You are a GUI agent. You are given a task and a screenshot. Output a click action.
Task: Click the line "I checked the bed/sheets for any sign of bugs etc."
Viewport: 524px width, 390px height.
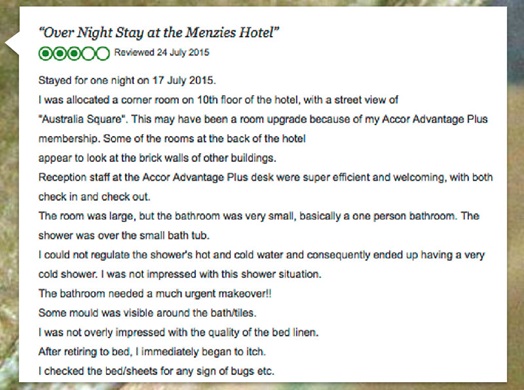(x=156, y=371)
